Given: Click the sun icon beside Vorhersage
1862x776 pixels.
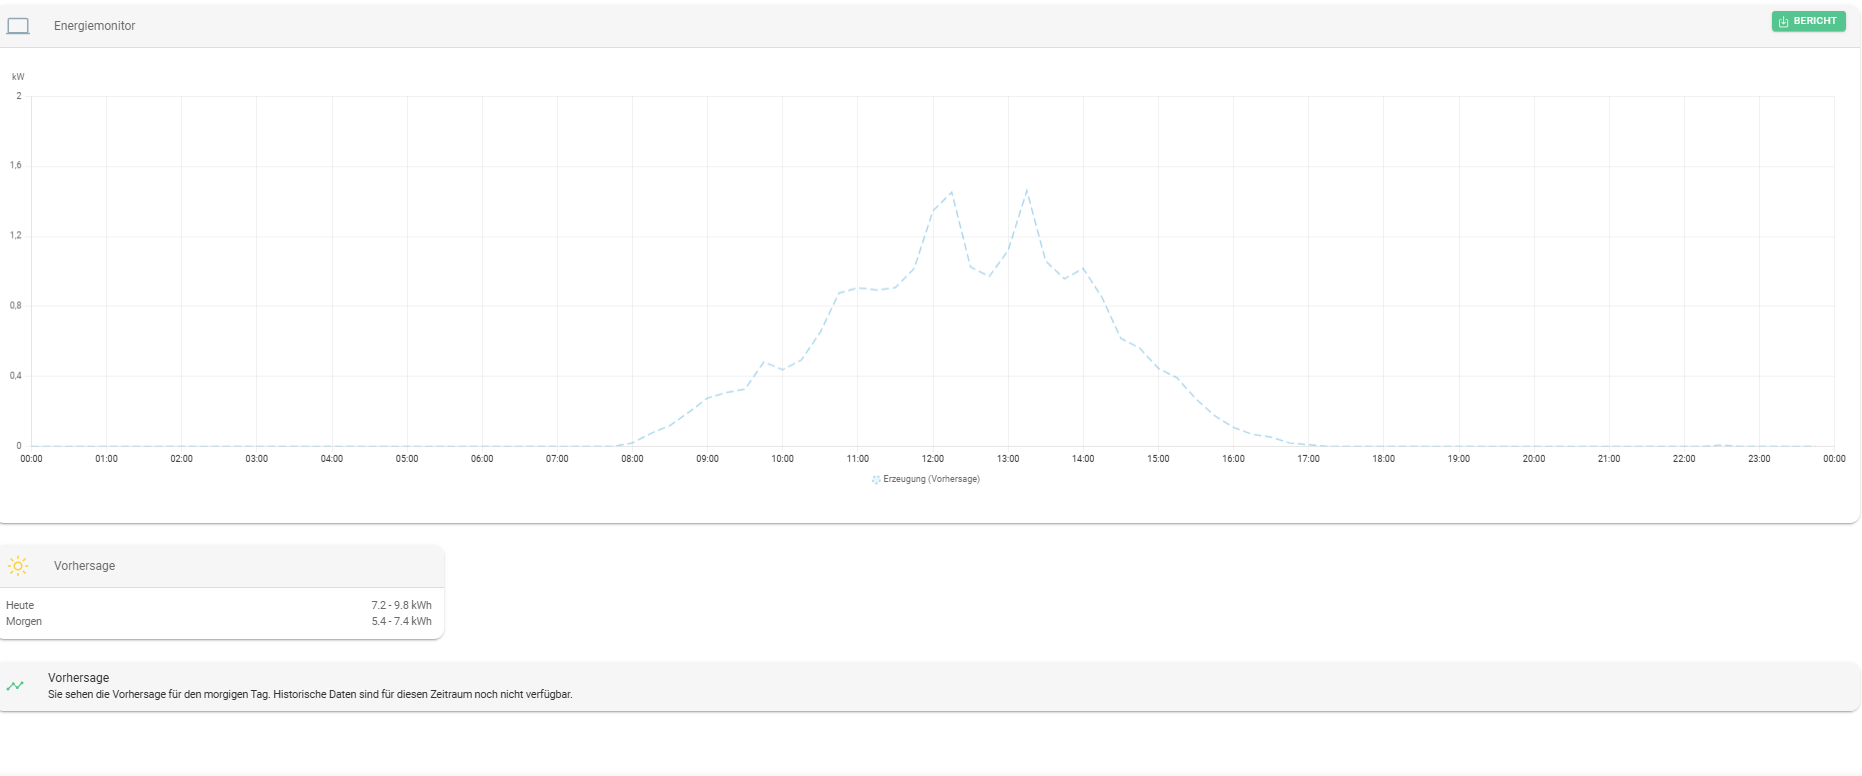Looking at the screenshot, I should (18, 566).
